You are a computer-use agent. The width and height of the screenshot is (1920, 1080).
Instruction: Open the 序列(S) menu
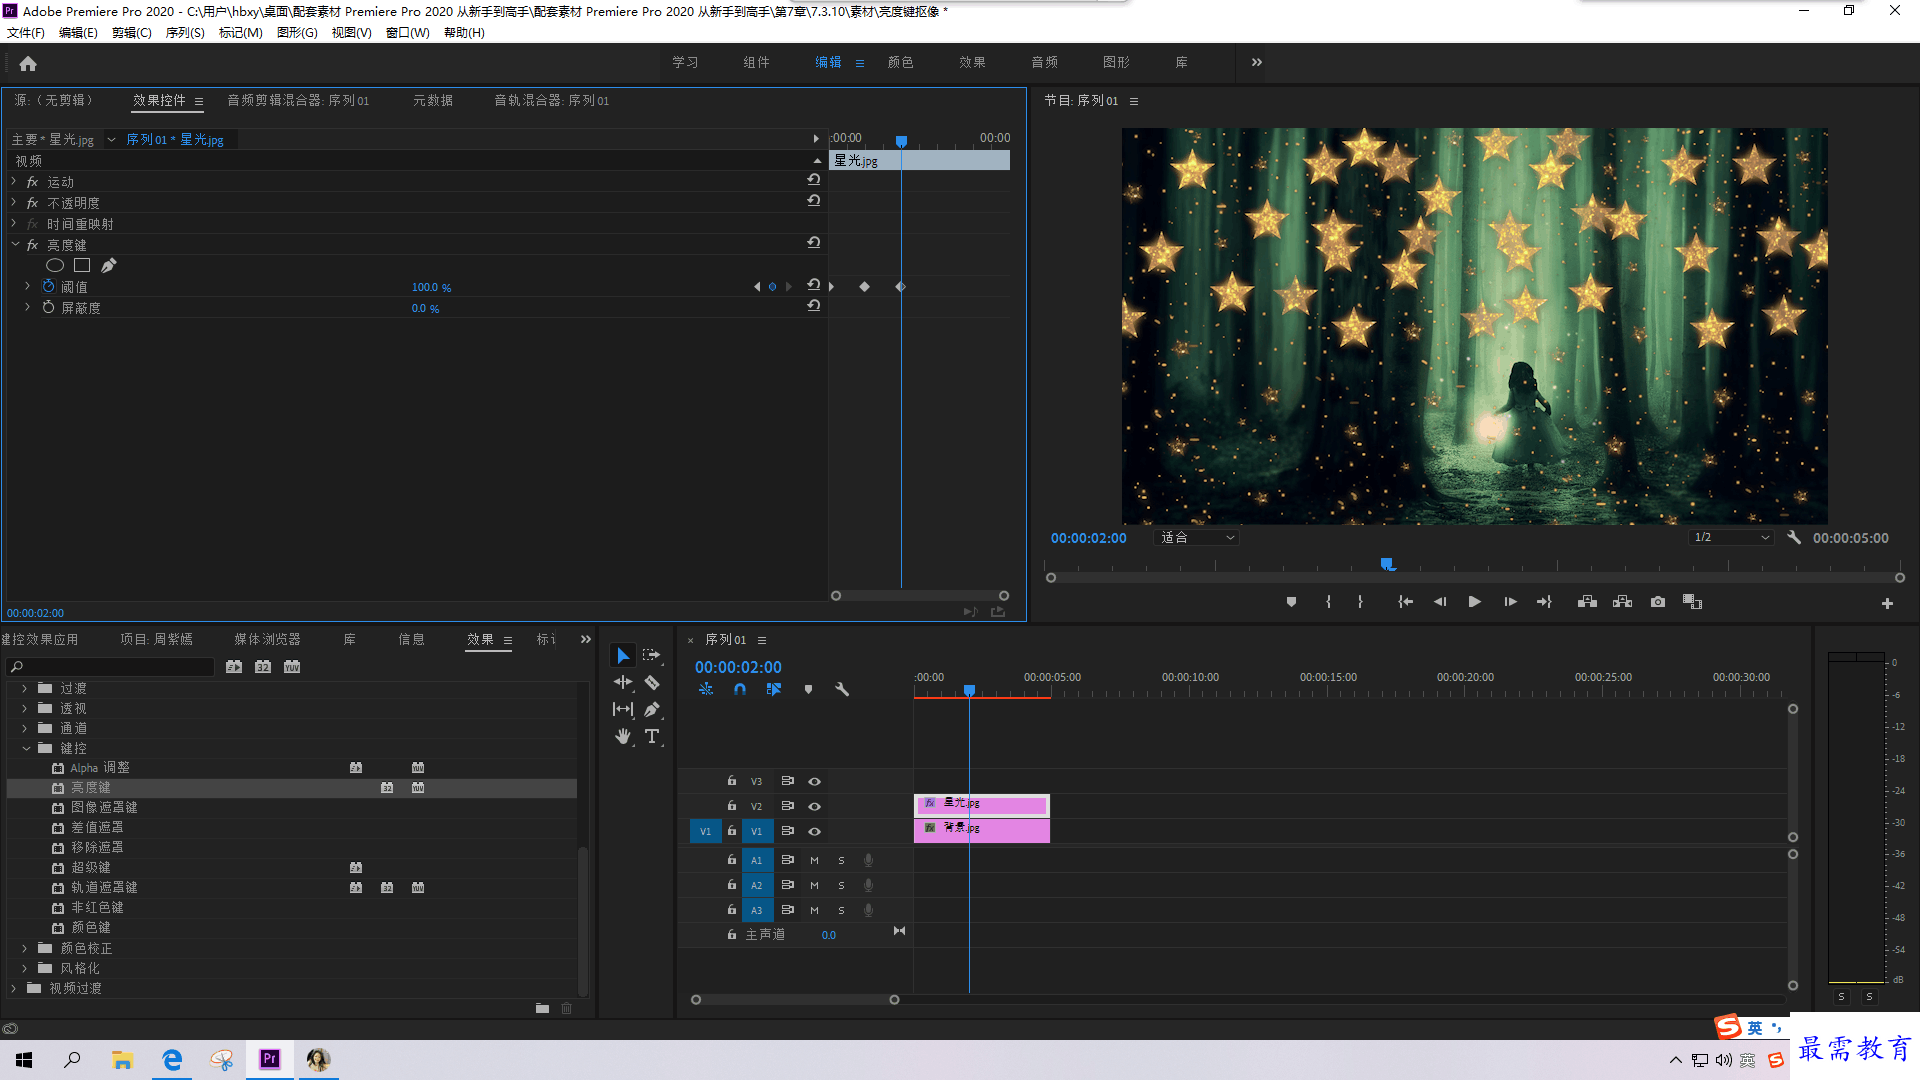tap(185, 33)
